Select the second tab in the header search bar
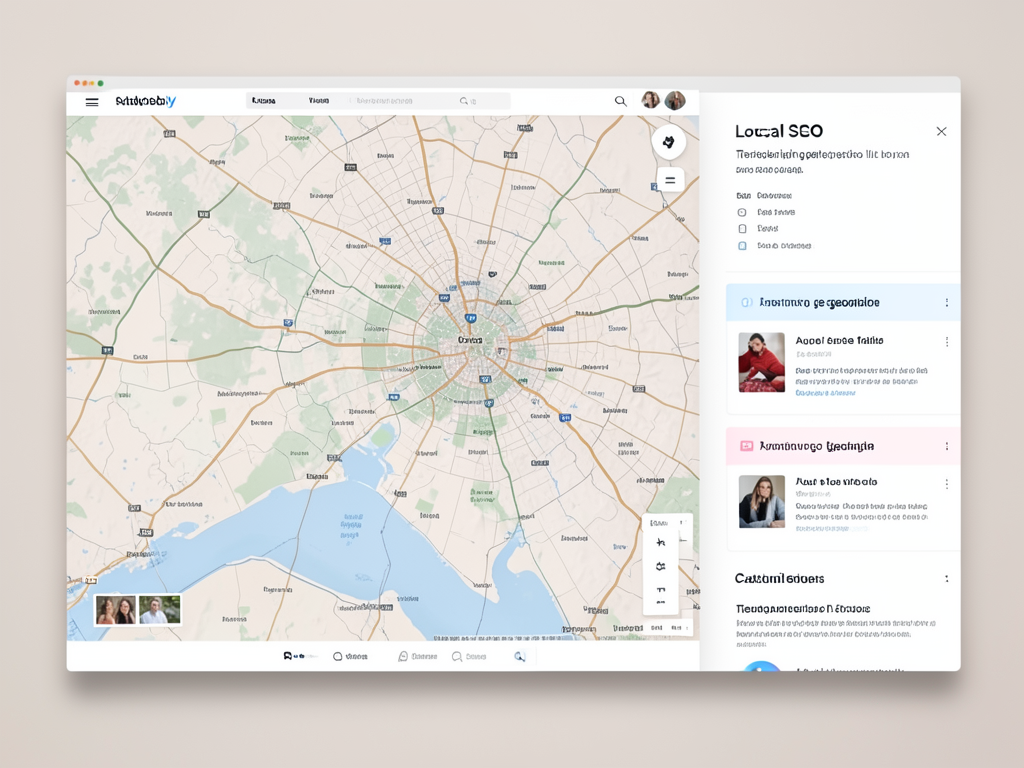Screen dimensions: 1024x768 coord(319,101)
